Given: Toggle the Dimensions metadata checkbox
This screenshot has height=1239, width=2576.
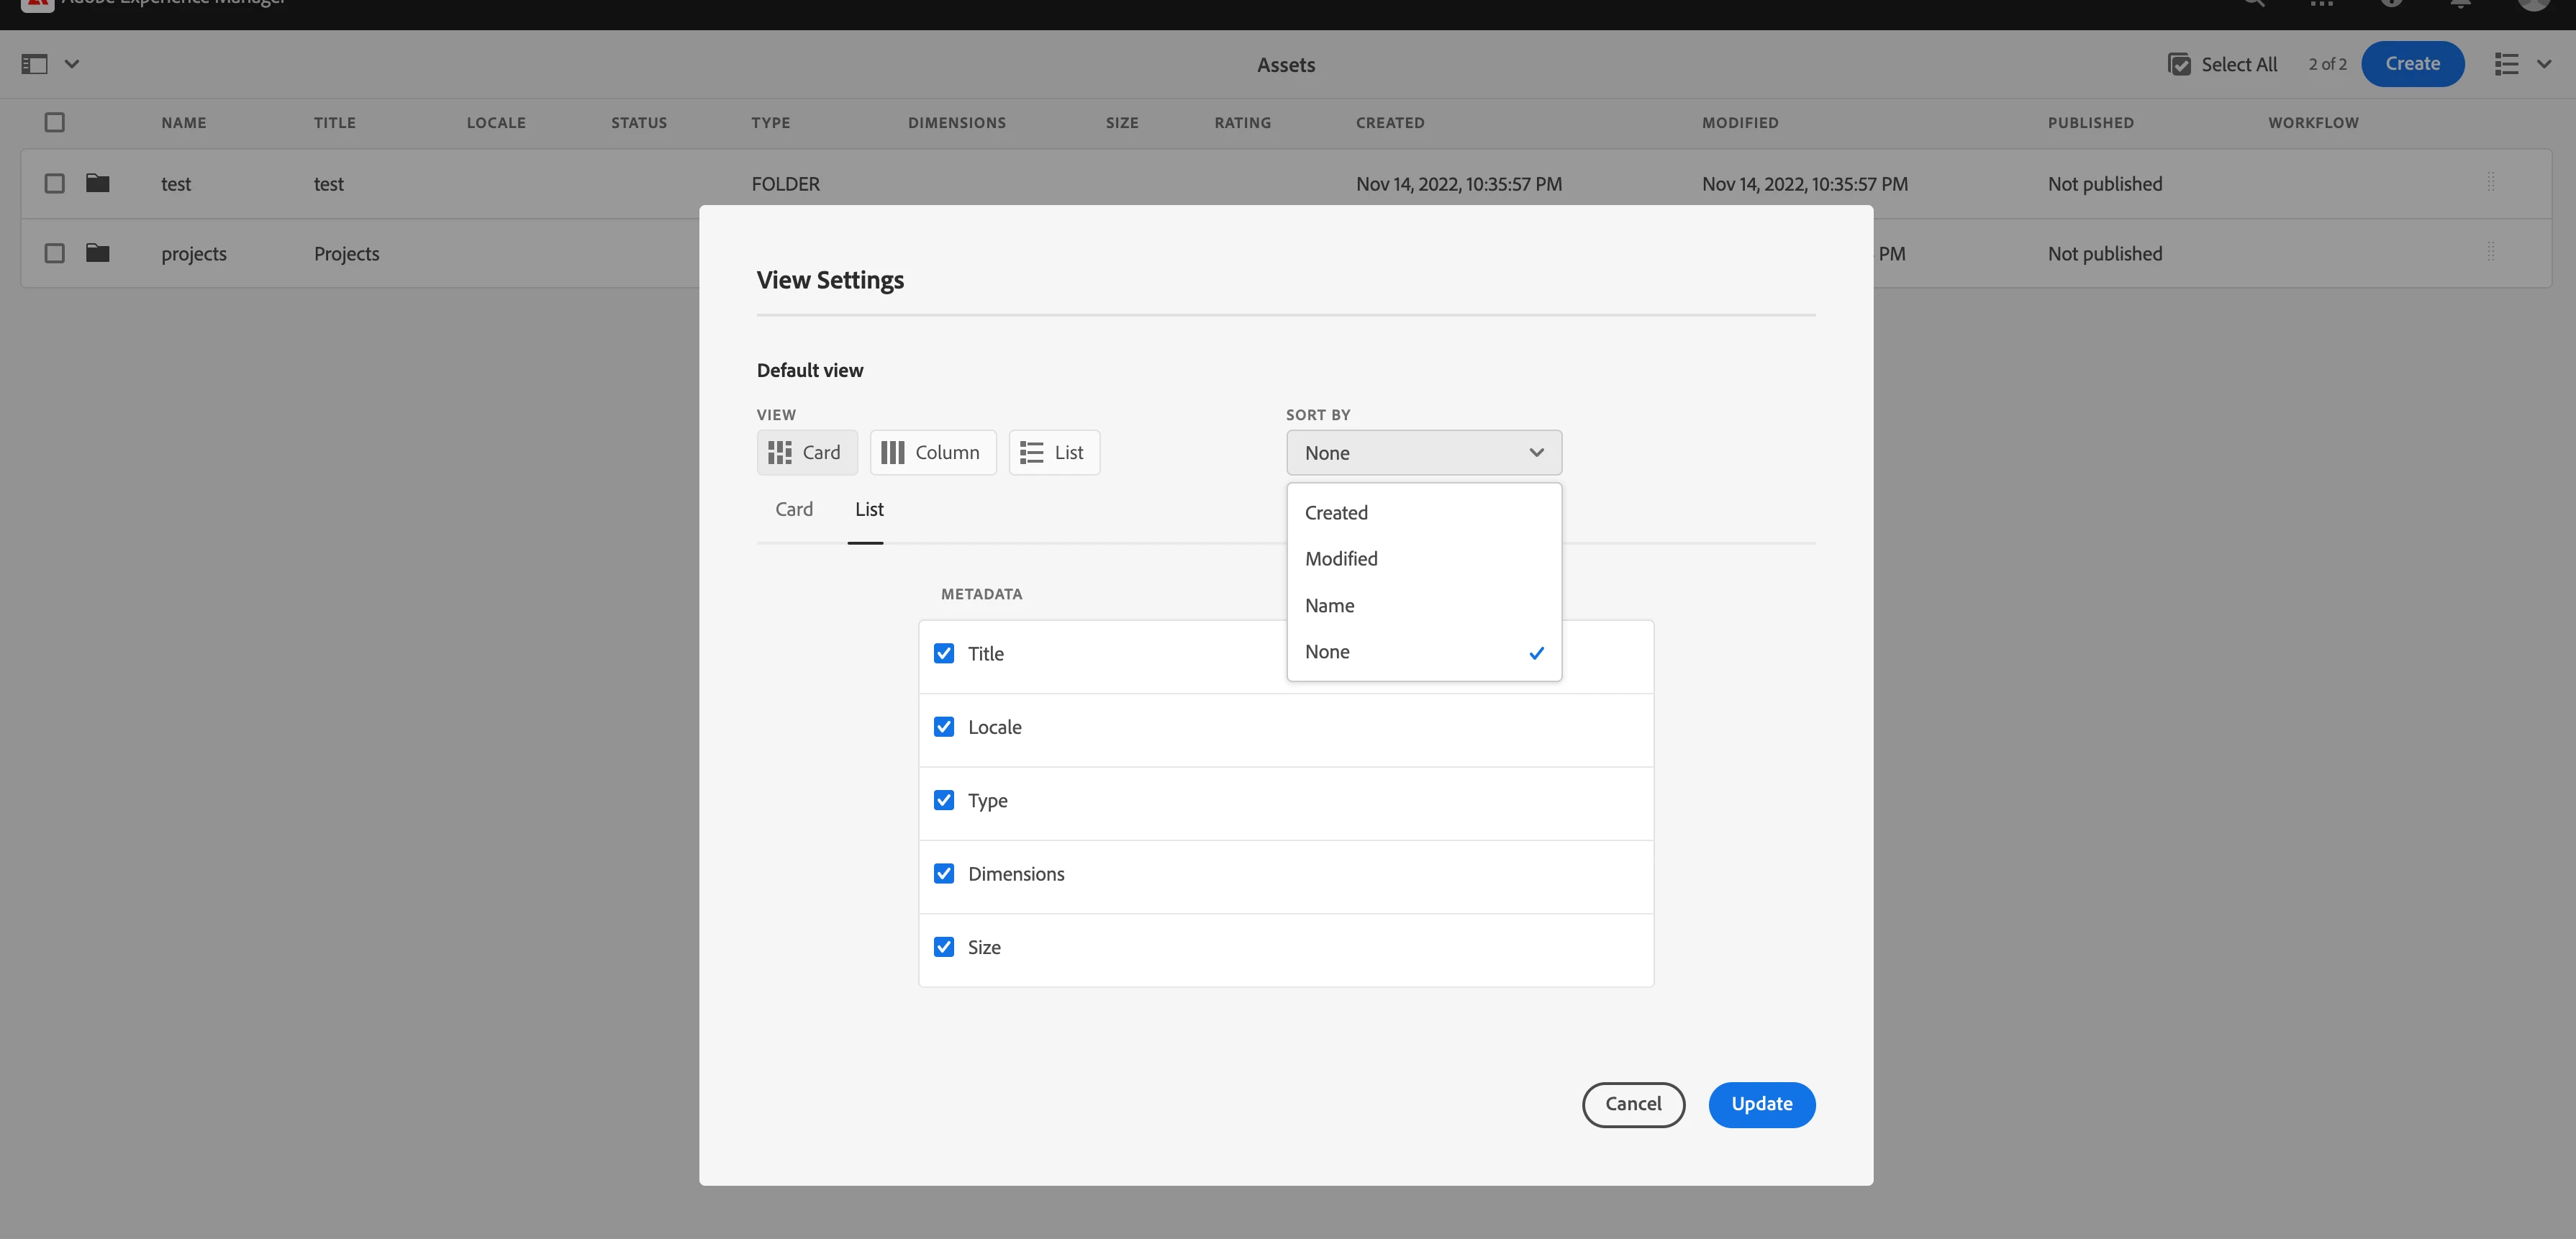Looking at the screenshot, I should (x=944, y=874).
